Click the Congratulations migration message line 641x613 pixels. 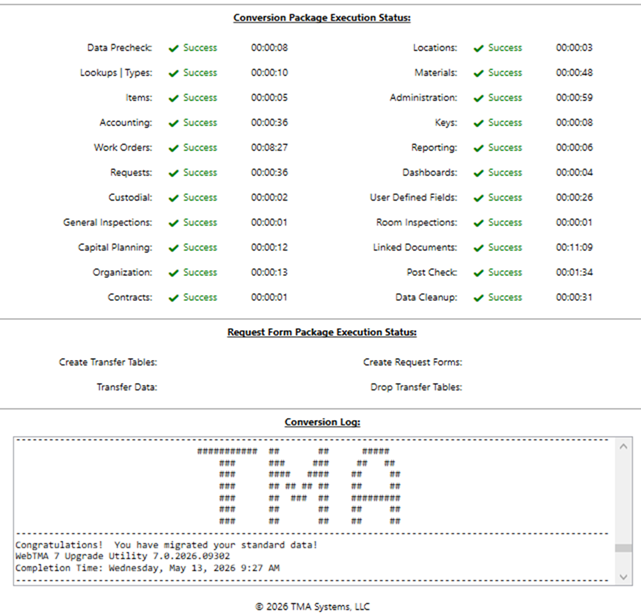(x=166, y=545)
